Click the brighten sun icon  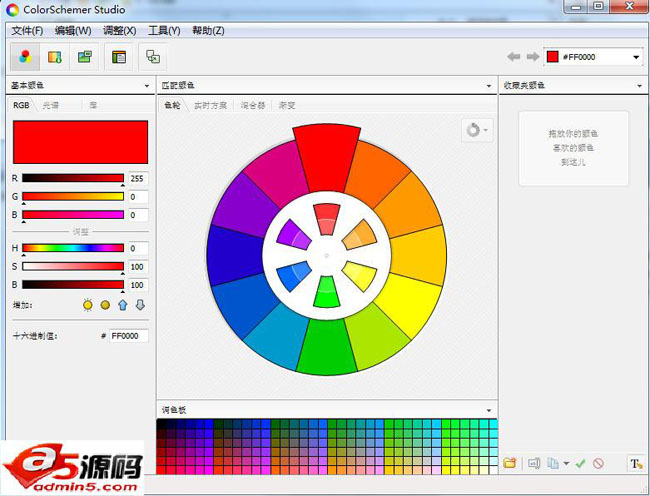click(x=87, y=305)
